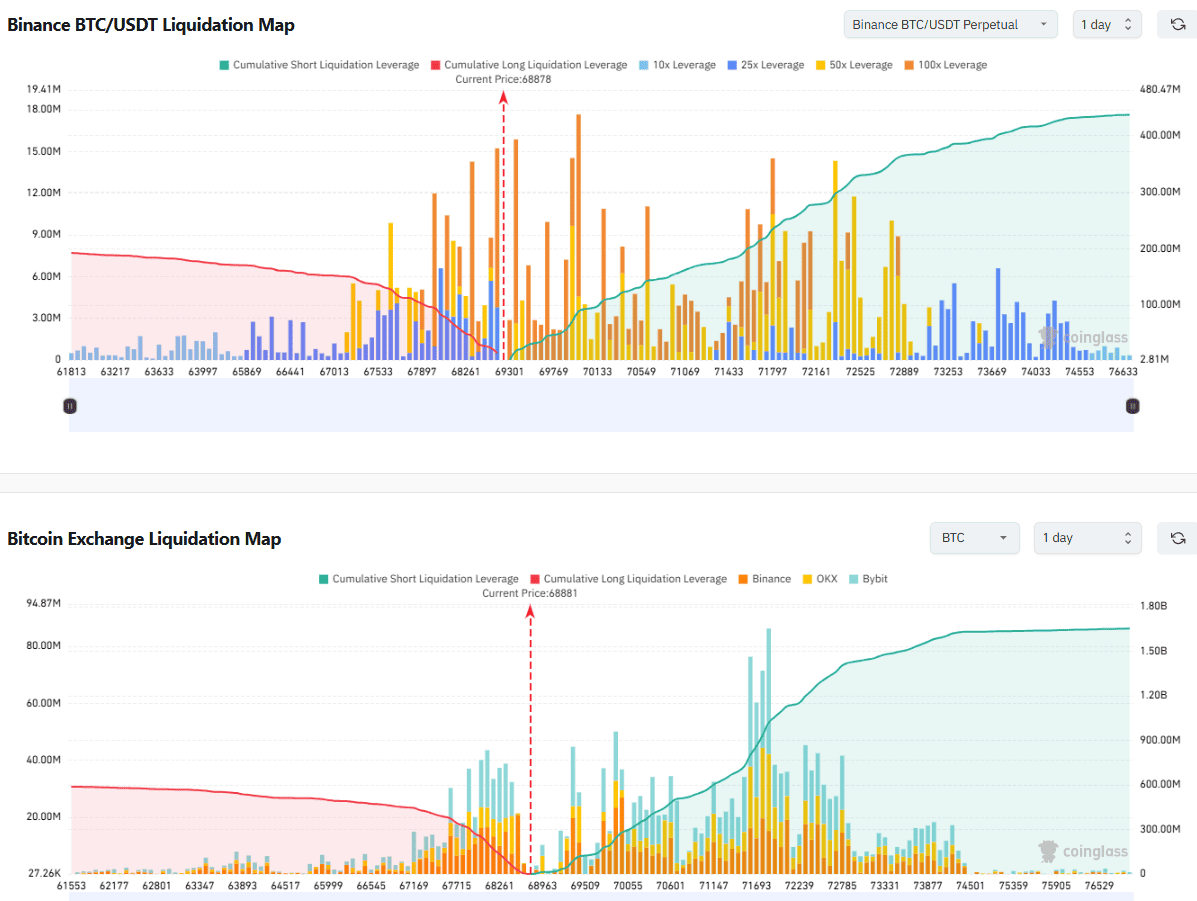Click the 27.26K axis label

point(45,873)
